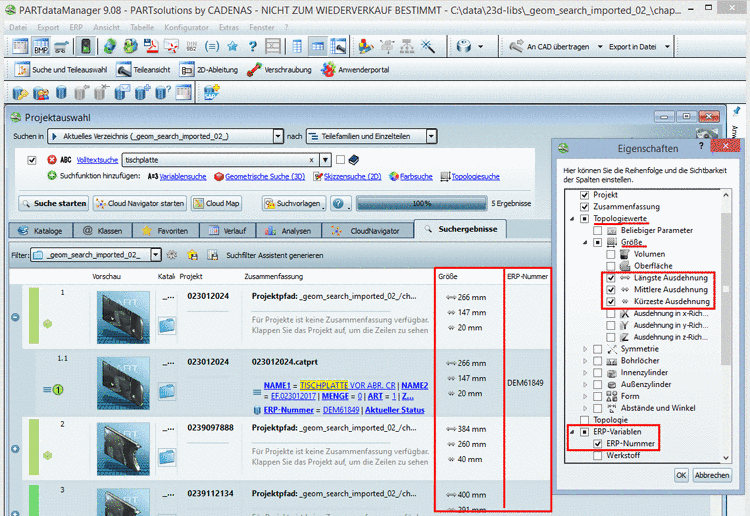Switch to Favoriten tab
750x516 pixels.
click(x=165, y=231)
